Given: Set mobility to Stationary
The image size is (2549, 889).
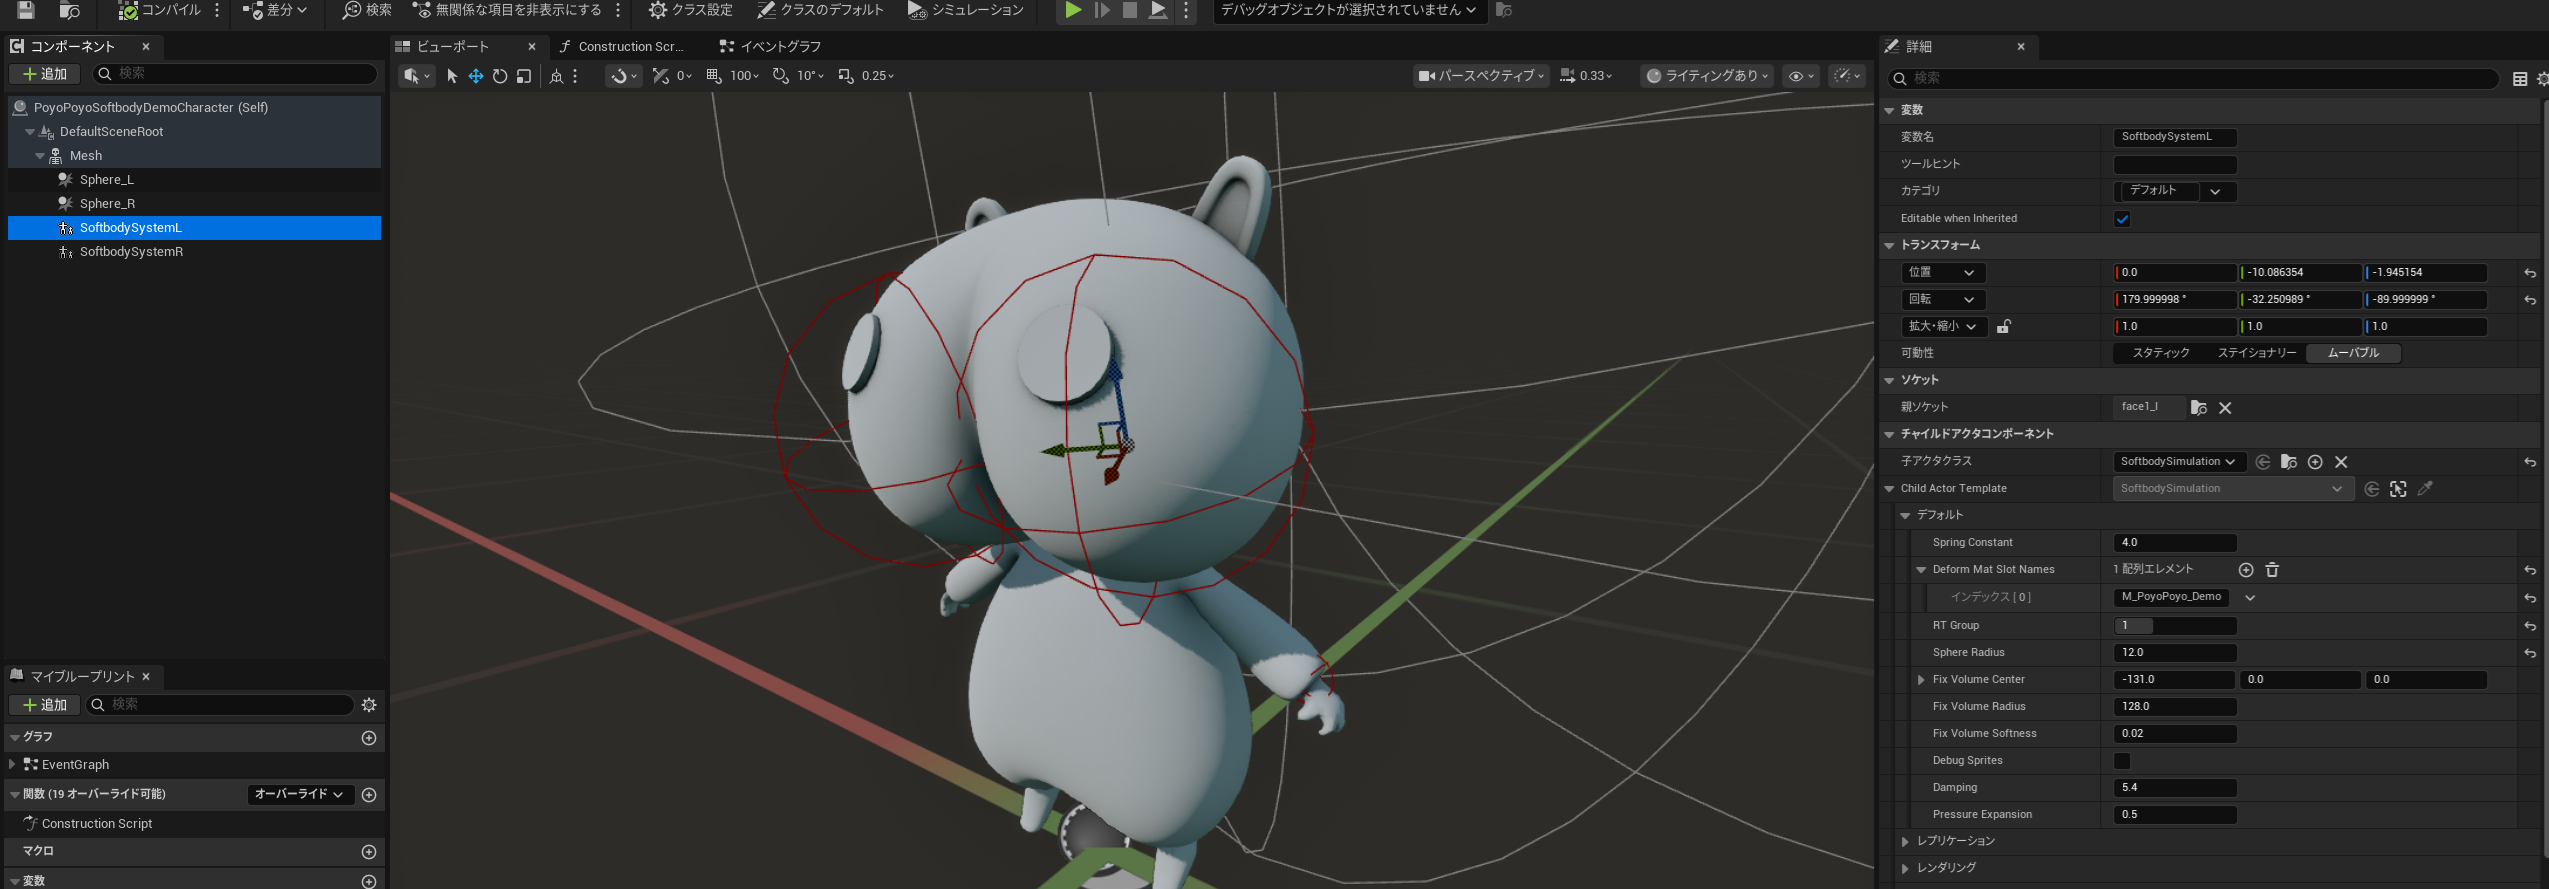Looking at the screenshot, I should (2257, 353).
